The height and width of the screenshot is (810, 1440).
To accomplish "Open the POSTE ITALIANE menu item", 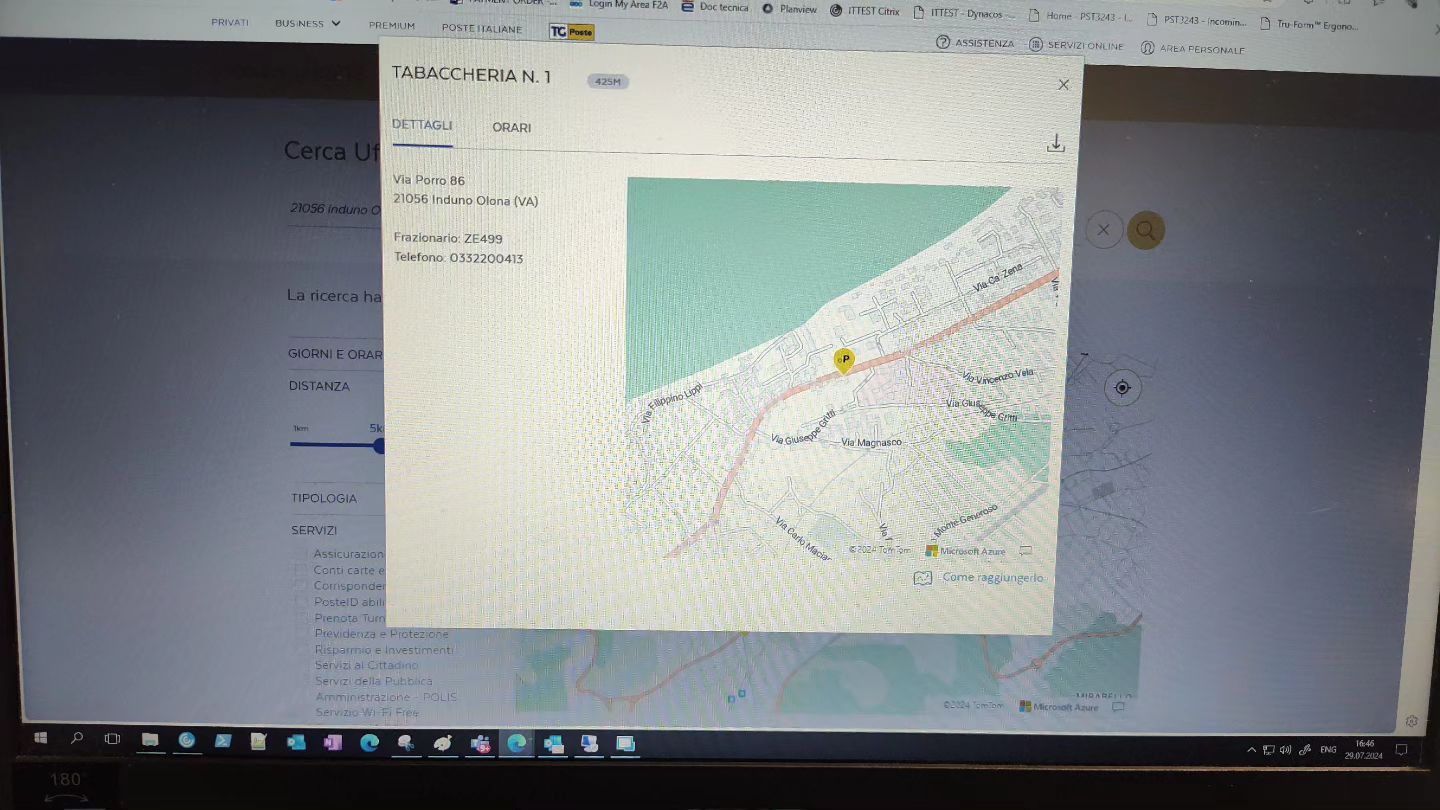I will coord(482,29).
